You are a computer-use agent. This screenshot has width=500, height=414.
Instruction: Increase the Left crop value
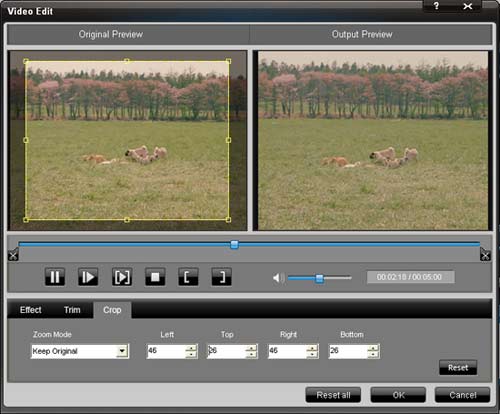pyautogui.click(x=191, y=348)
